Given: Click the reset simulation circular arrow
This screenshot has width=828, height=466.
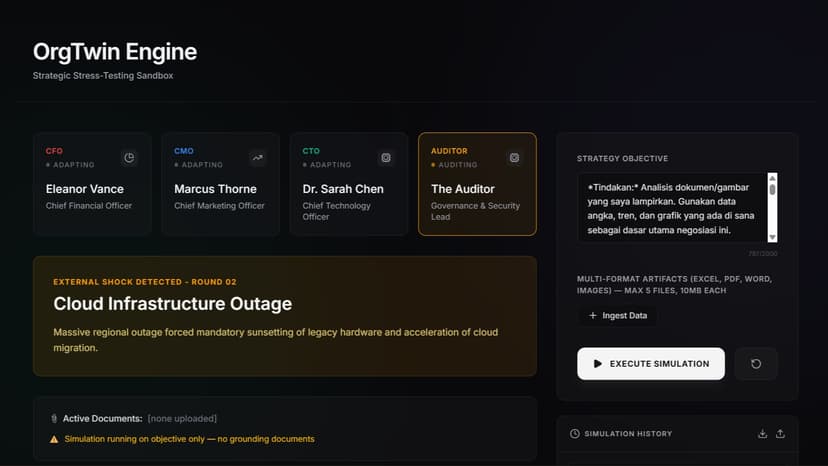Looking at the screenshot, I should pyautogui.click(x=756, y=364).
